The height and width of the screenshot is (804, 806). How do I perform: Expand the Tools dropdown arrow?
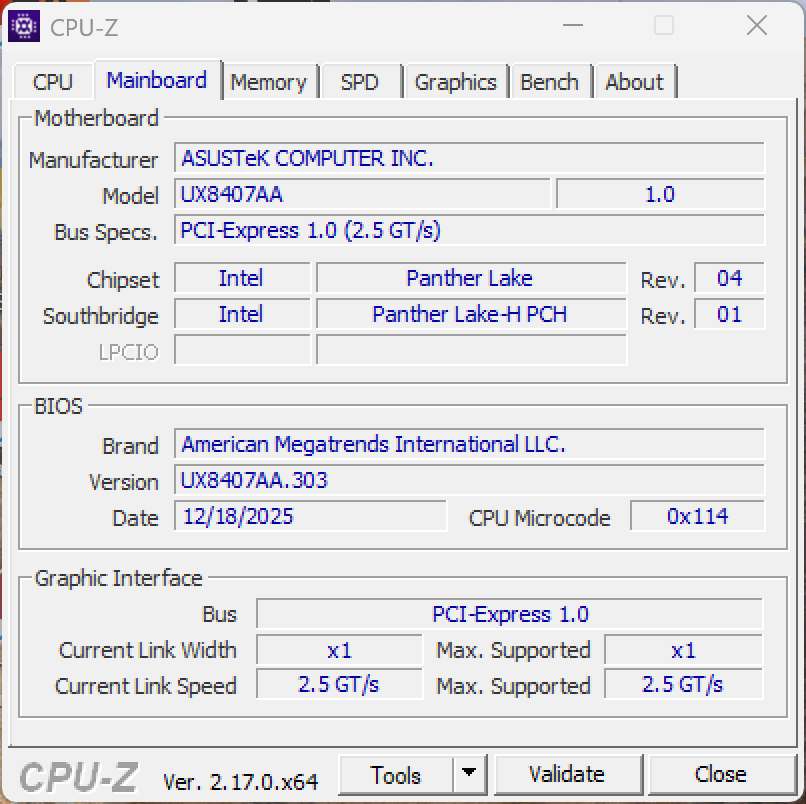[x=468, y=775]
